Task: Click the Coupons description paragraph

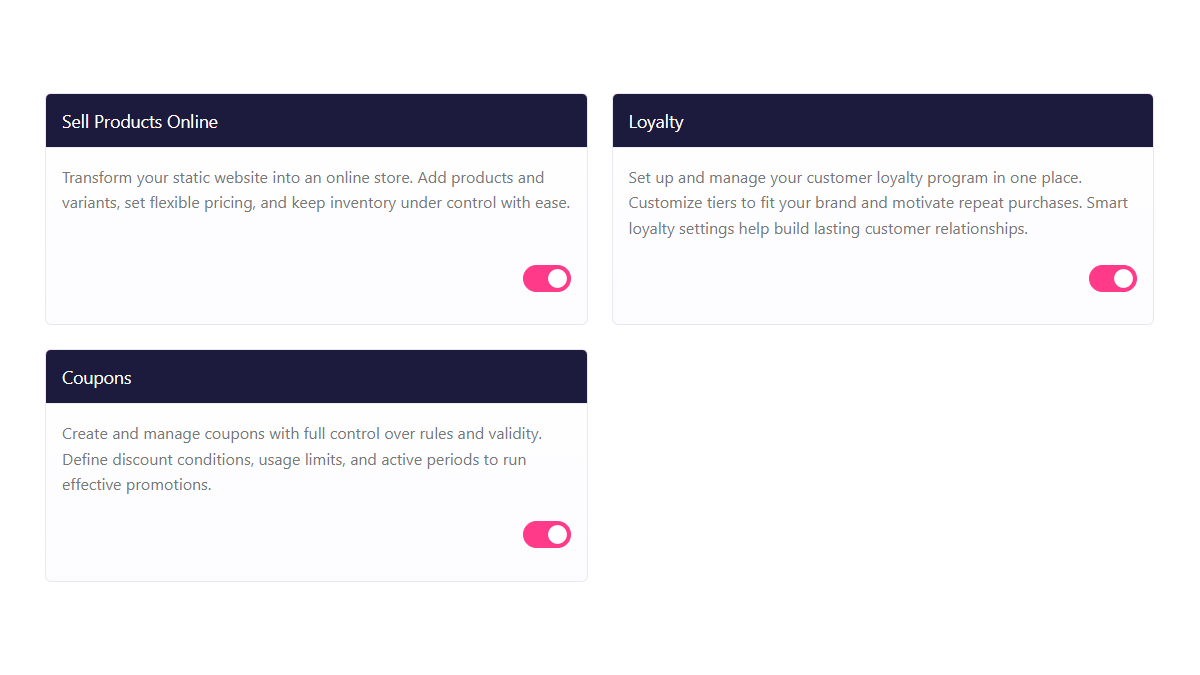Action: tap(302, 459)
